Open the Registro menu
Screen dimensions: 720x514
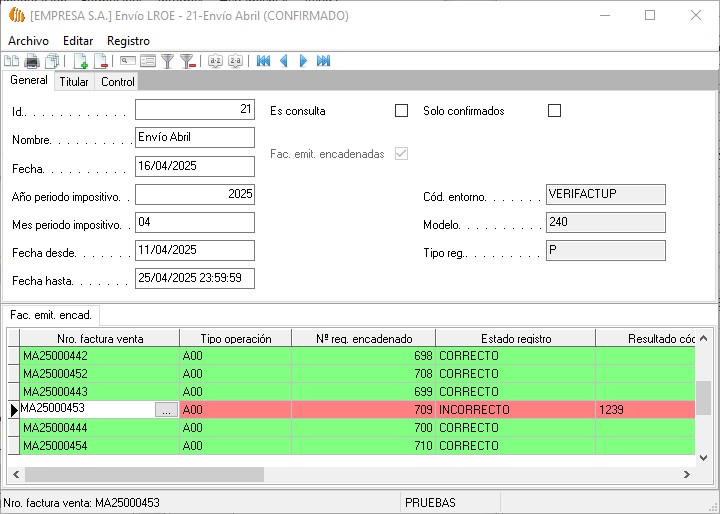tap(128, 40)
